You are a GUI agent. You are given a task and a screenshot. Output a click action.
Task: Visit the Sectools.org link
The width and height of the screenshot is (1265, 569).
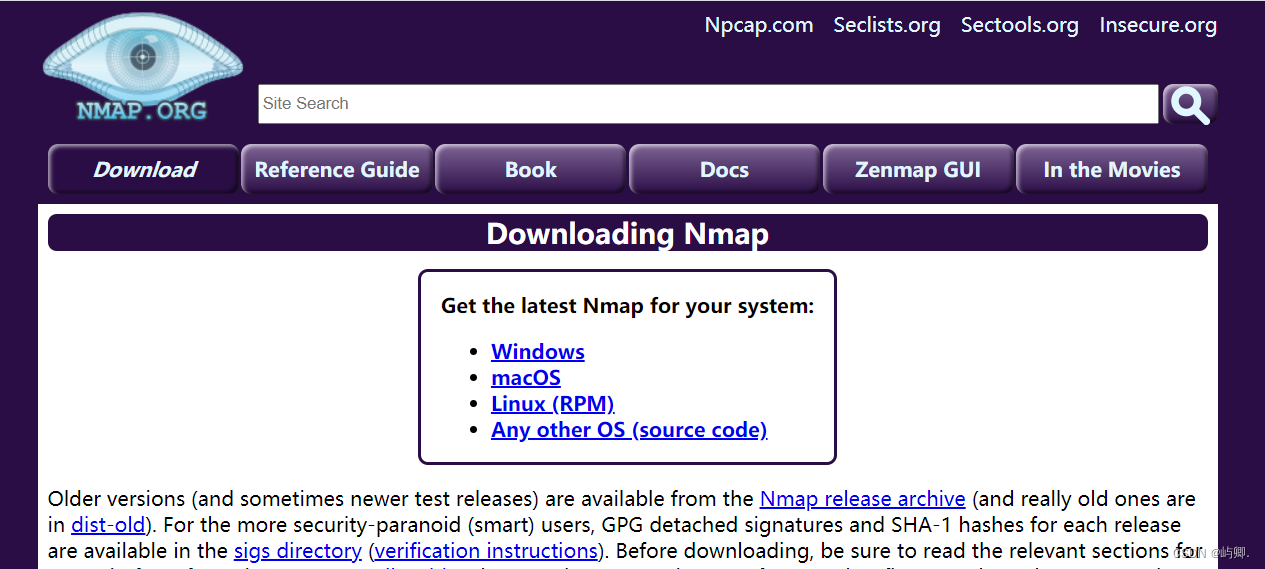pyautogui.click(x=1020, y=25)
